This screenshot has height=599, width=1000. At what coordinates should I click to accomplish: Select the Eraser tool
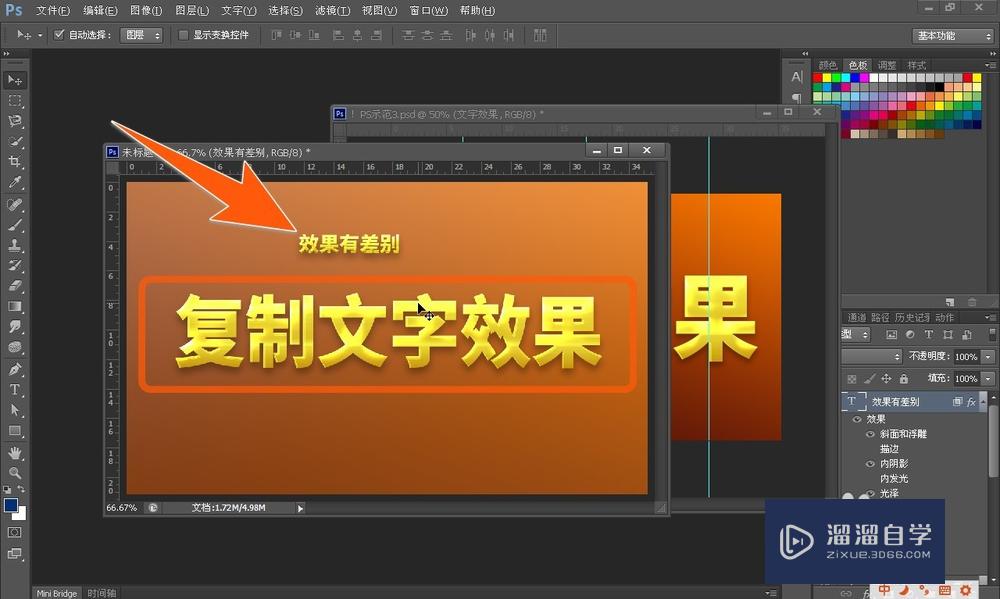(x=15, y=286)
